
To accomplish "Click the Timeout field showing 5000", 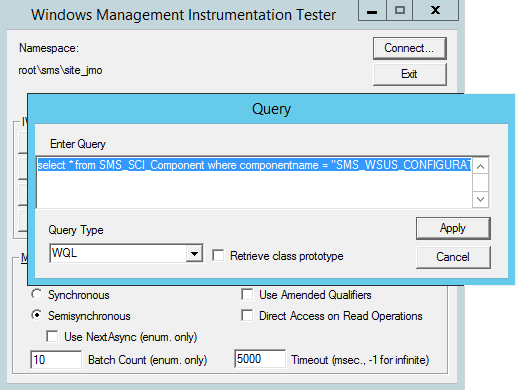I will click(260, 359).
